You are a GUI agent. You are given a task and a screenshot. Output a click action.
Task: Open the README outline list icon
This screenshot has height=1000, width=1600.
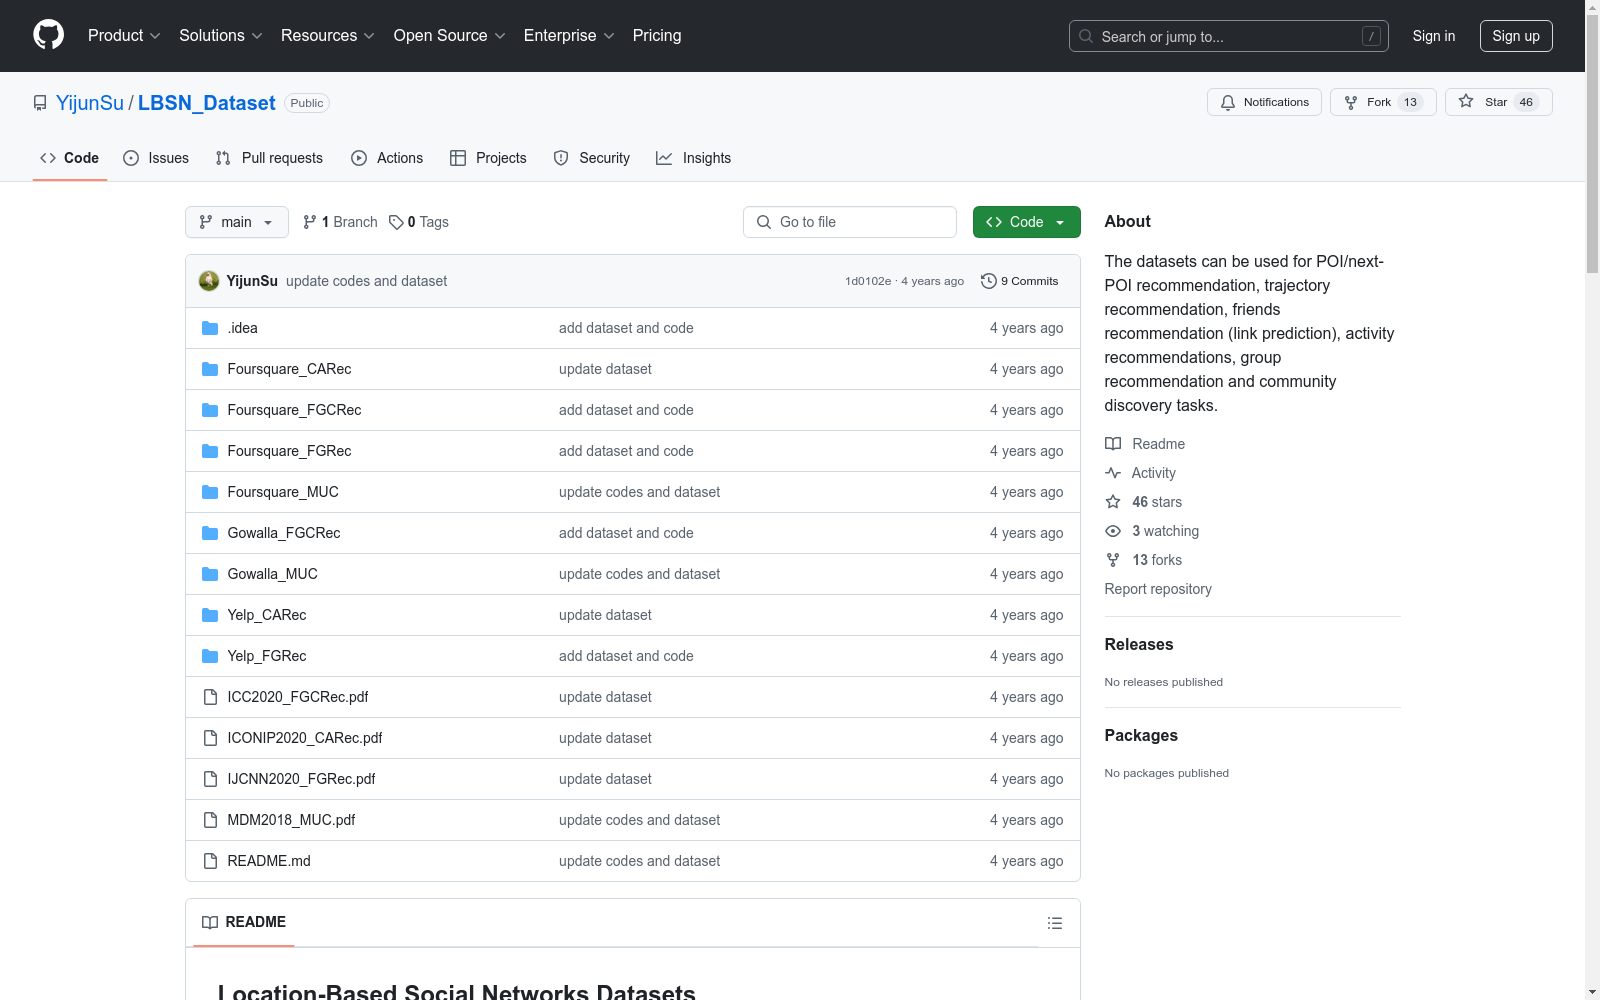pos(1055,923)
